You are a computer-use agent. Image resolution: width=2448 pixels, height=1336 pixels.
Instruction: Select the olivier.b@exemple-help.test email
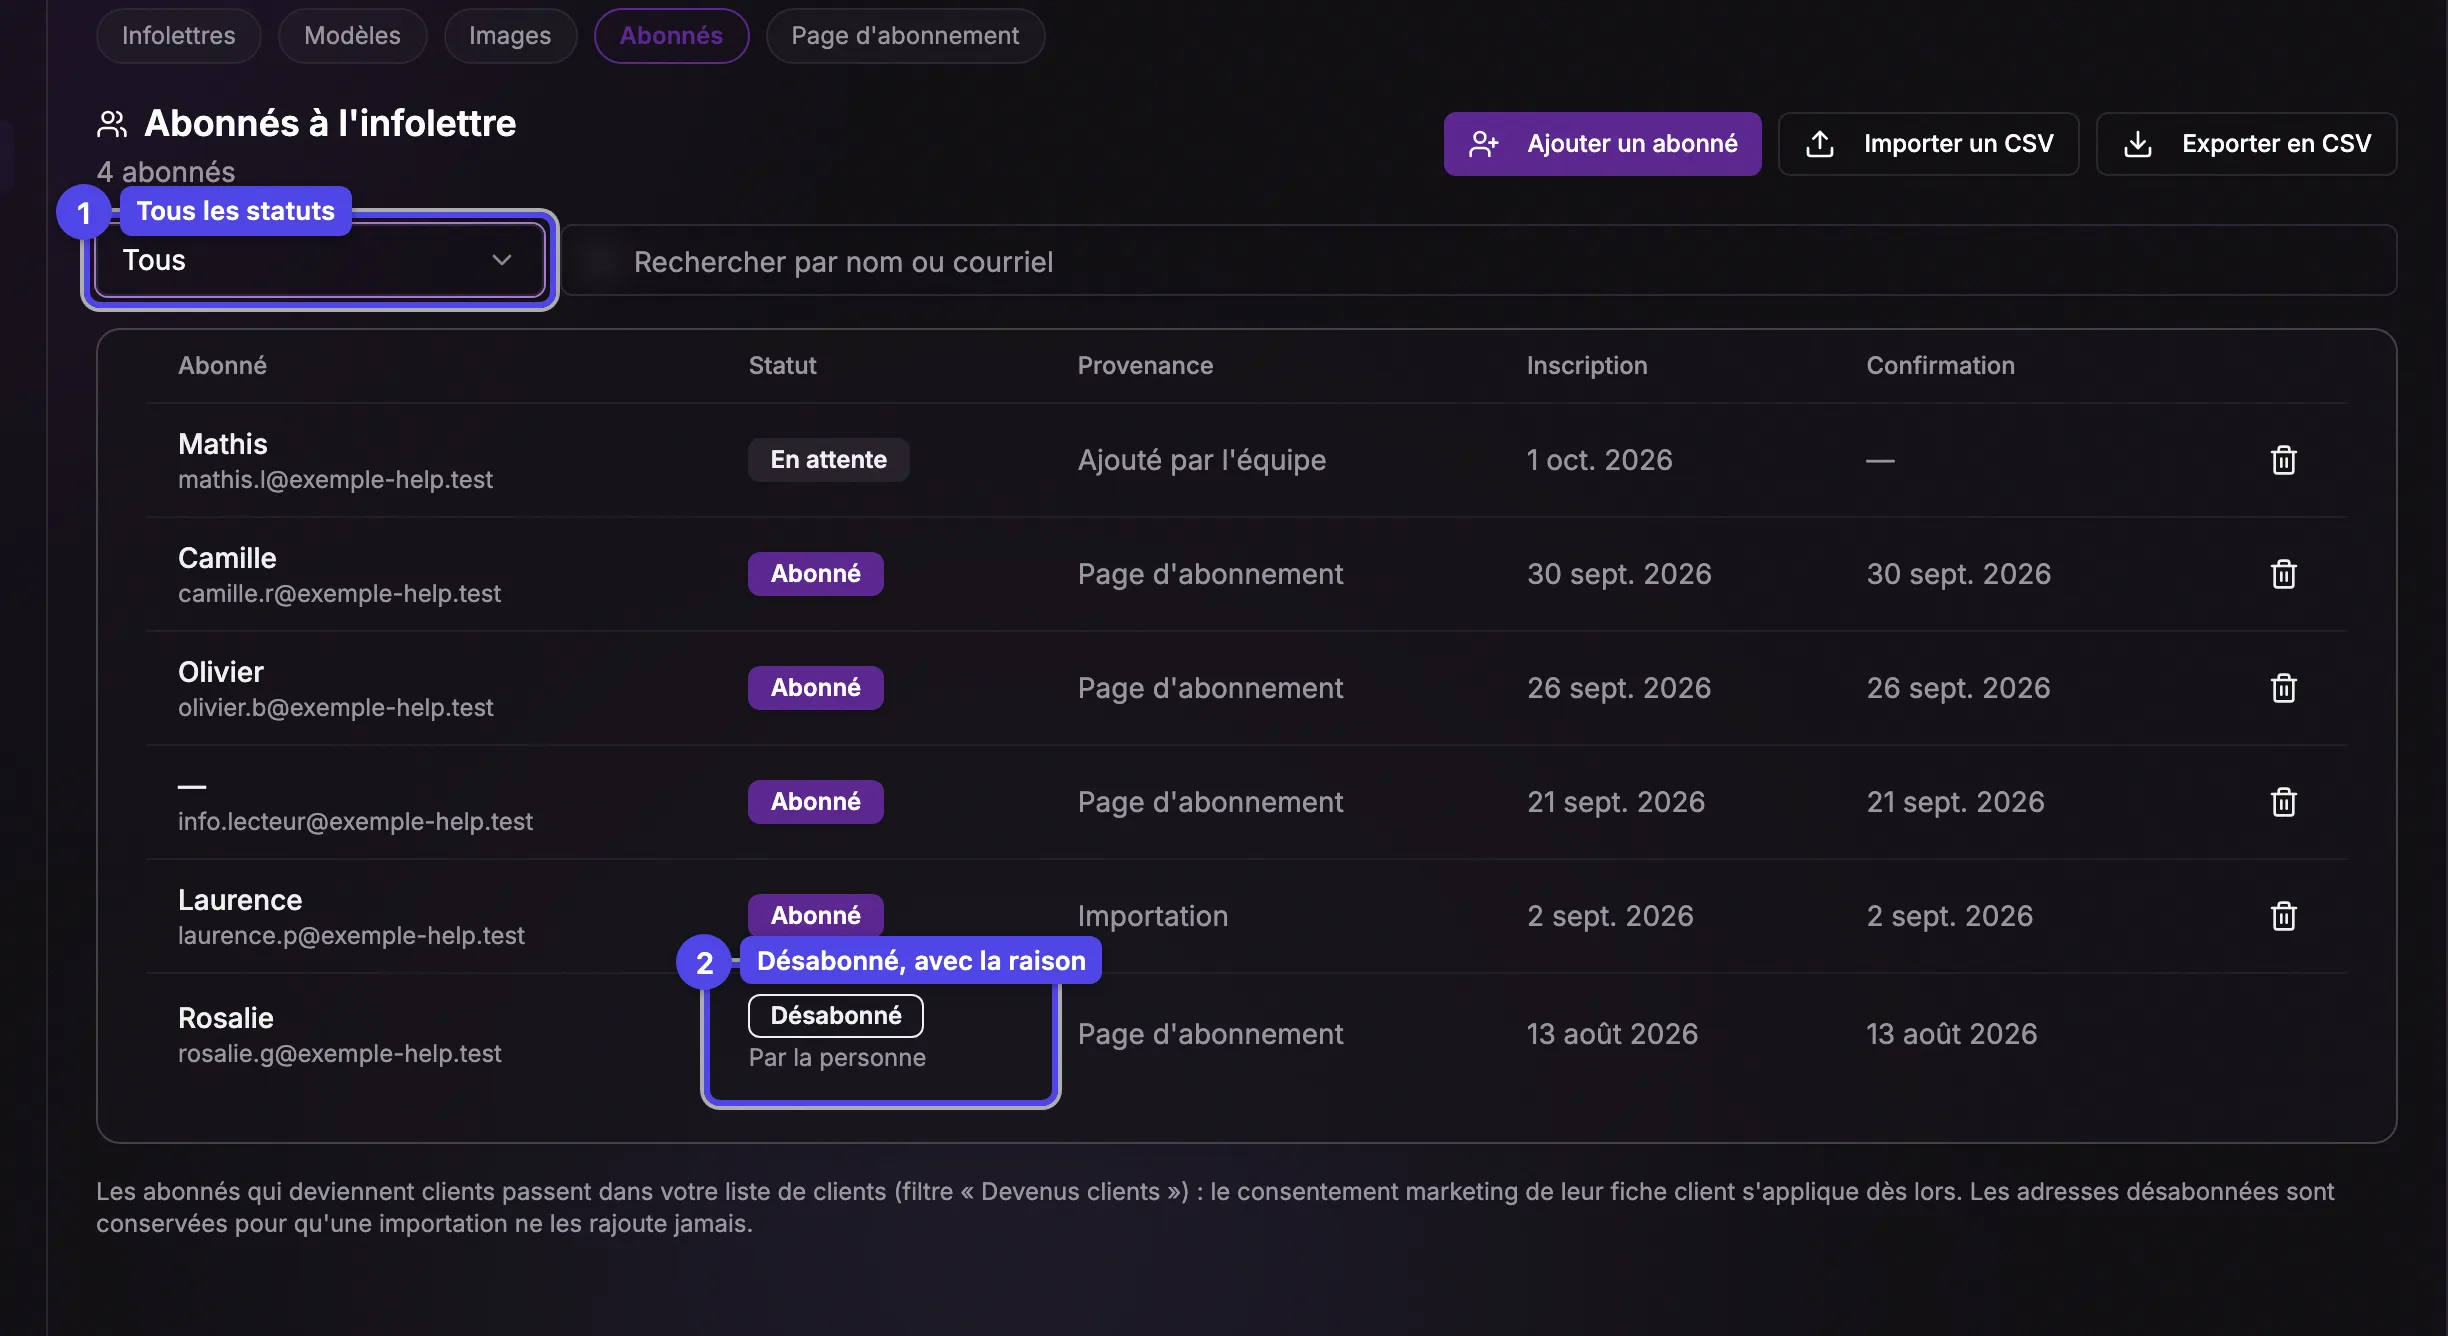pos(335,708)
